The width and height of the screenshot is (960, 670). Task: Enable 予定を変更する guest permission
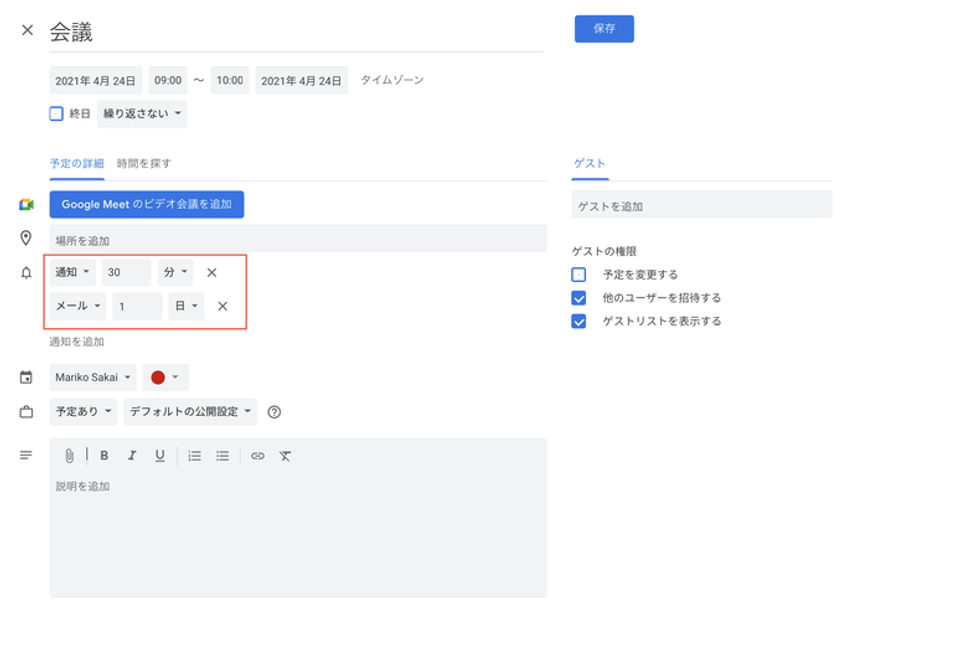pos(579,274)
